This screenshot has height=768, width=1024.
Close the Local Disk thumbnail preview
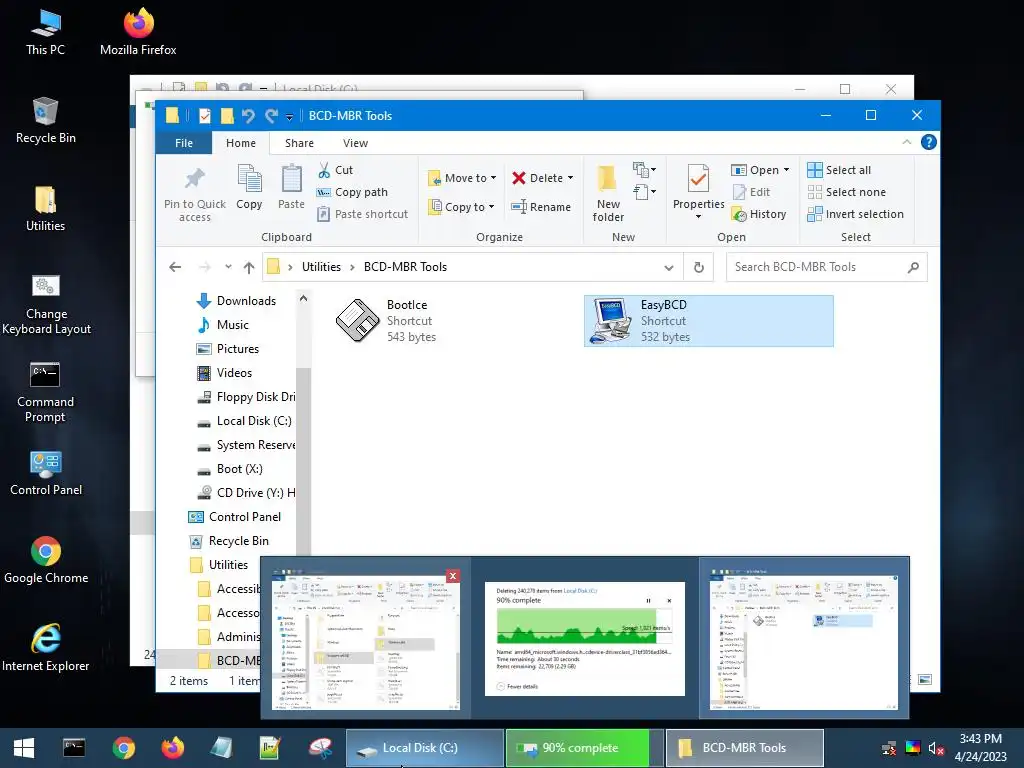coord(453,576)
